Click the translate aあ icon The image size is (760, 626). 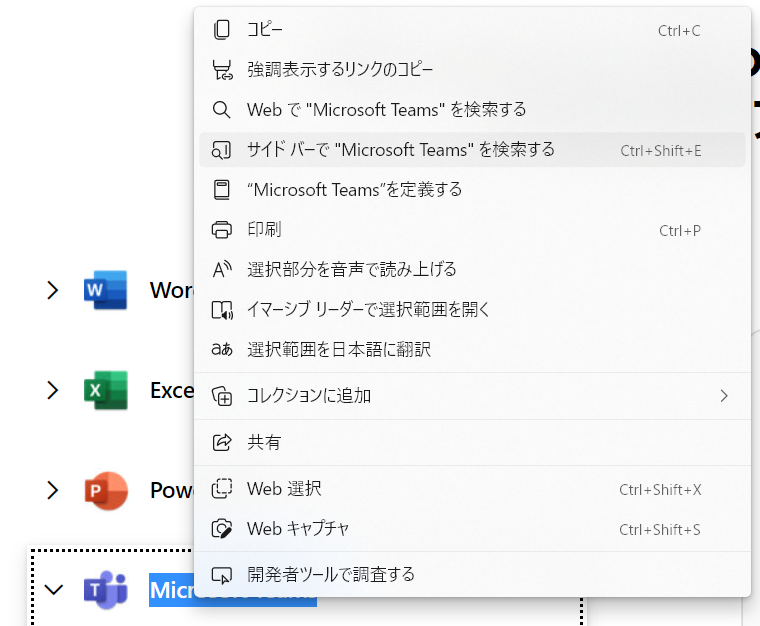(222, 349)
